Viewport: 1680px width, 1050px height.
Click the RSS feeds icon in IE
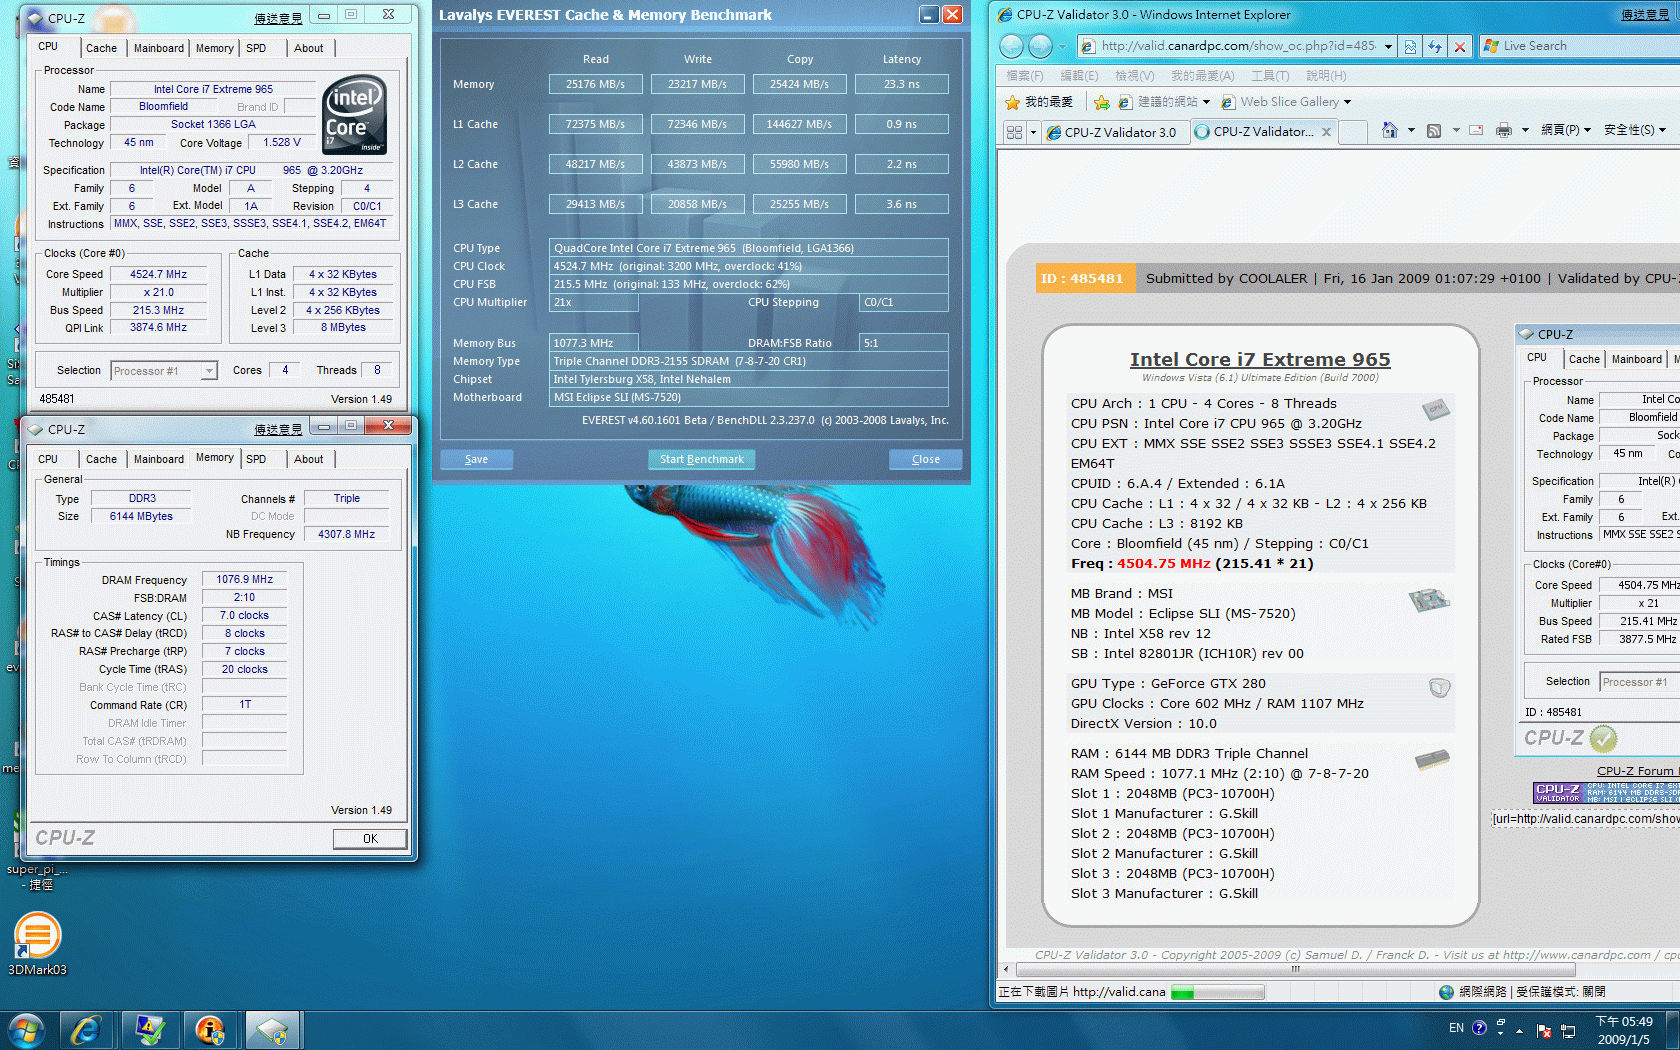pyautogui.click(x=1434, y=131)
